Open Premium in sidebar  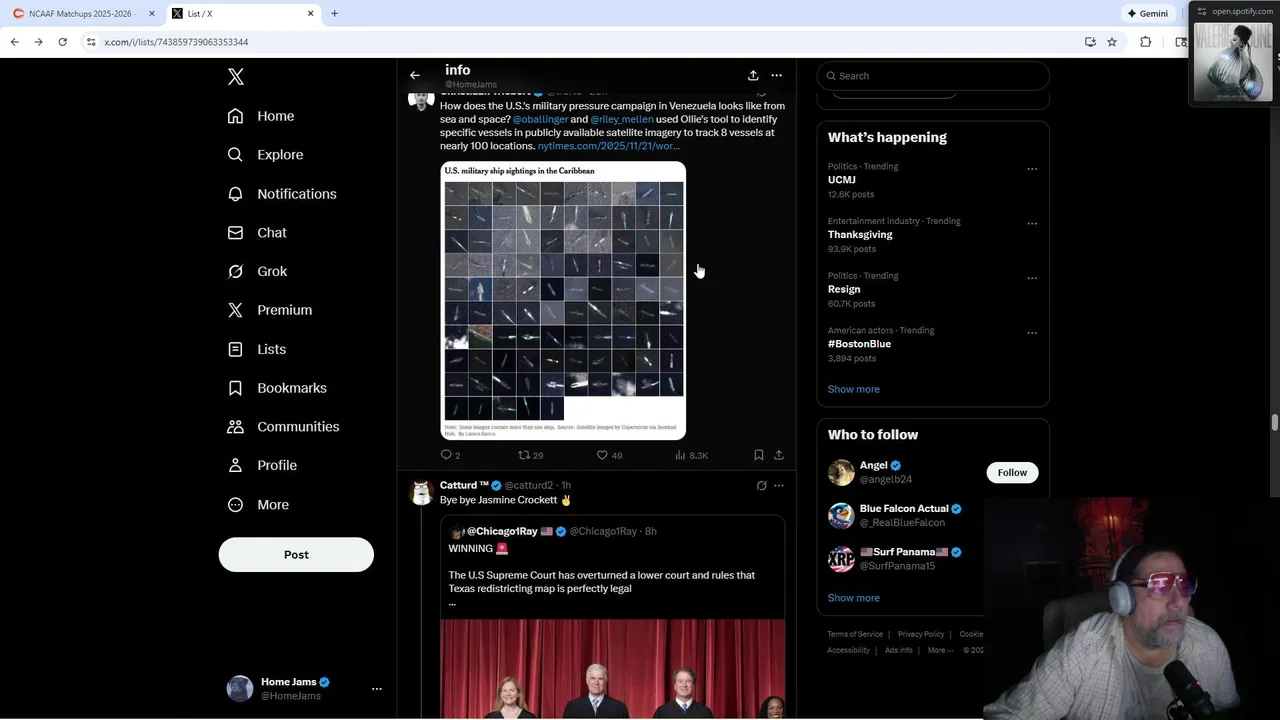[270, 310]
